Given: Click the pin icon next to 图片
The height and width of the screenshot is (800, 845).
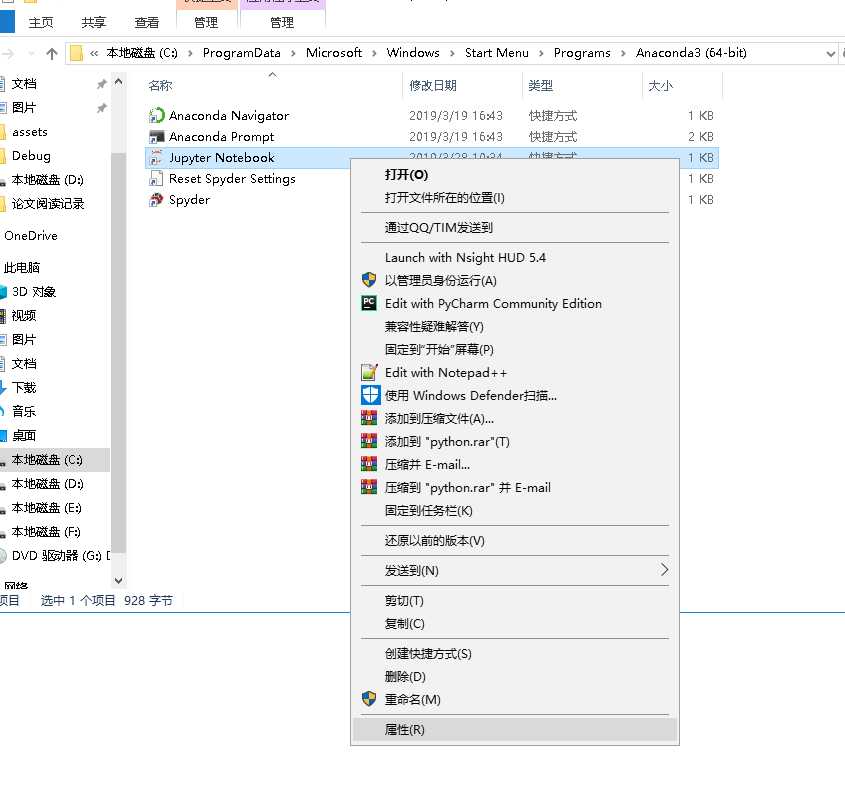Looking at the screenshot, I should tap(101, 108).
